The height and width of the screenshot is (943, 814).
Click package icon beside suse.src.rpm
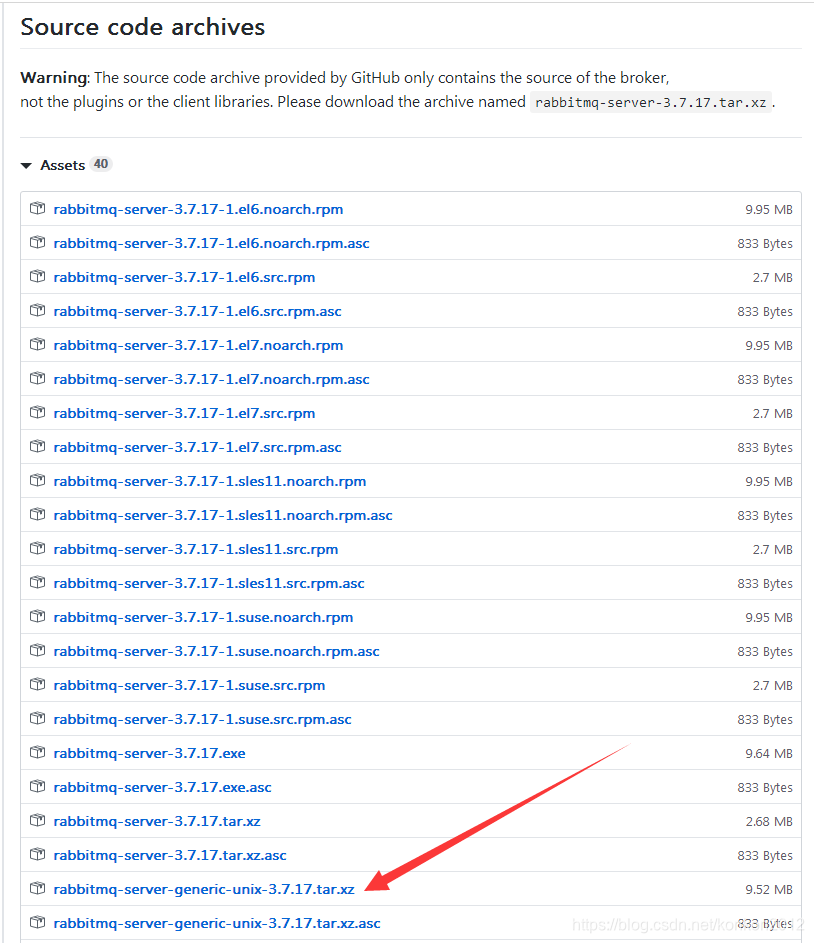pos(37,684)
